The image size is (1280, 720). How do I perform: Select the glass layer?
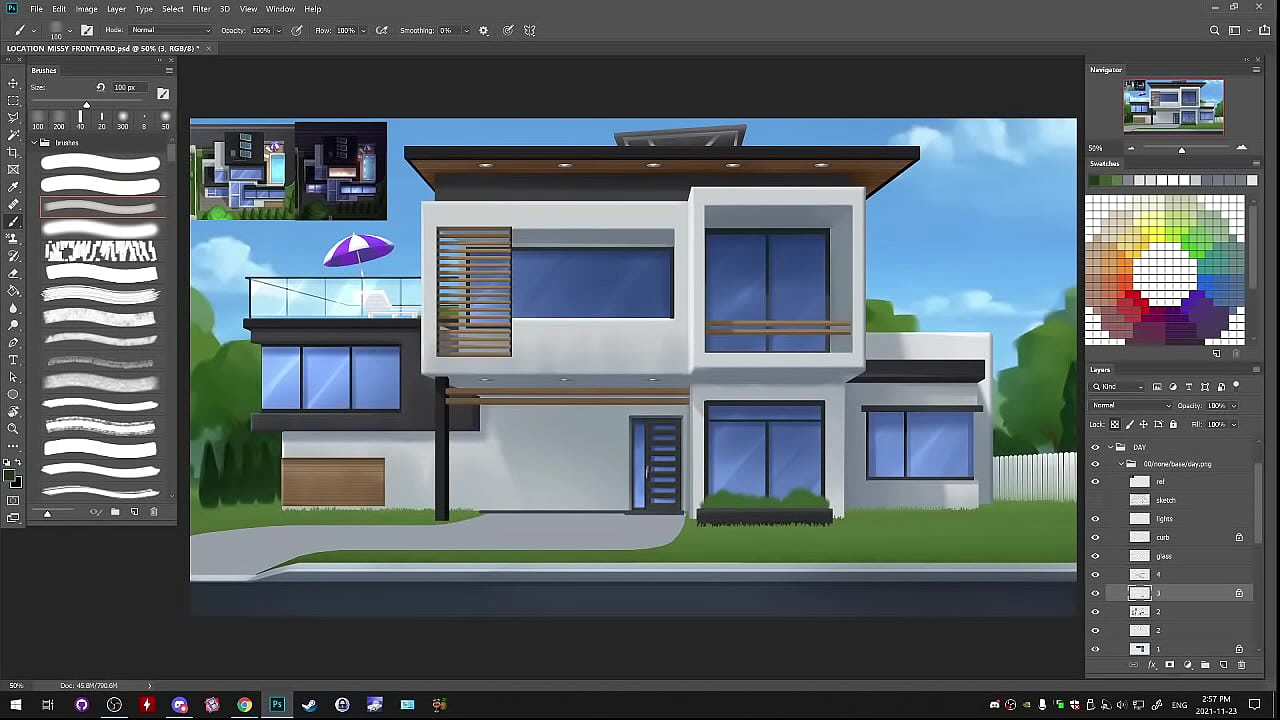point(1164,556)
